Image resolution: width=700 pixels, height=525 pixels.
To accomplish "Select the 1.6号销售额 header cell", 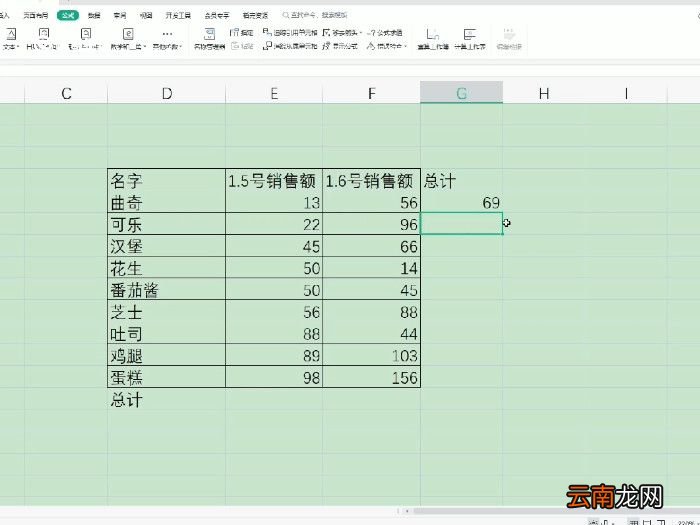I will coord(371,180).
